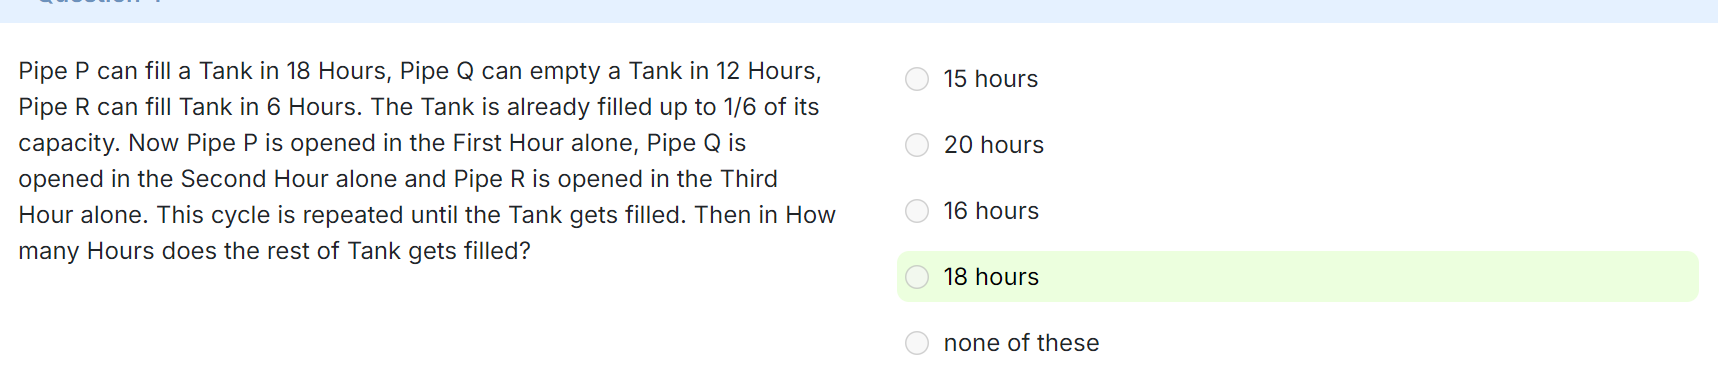The height and width of the screenshot is (369, 1718).
Task: Click the final line "many Hours does the rest"
Action: [x=274, y=251]
